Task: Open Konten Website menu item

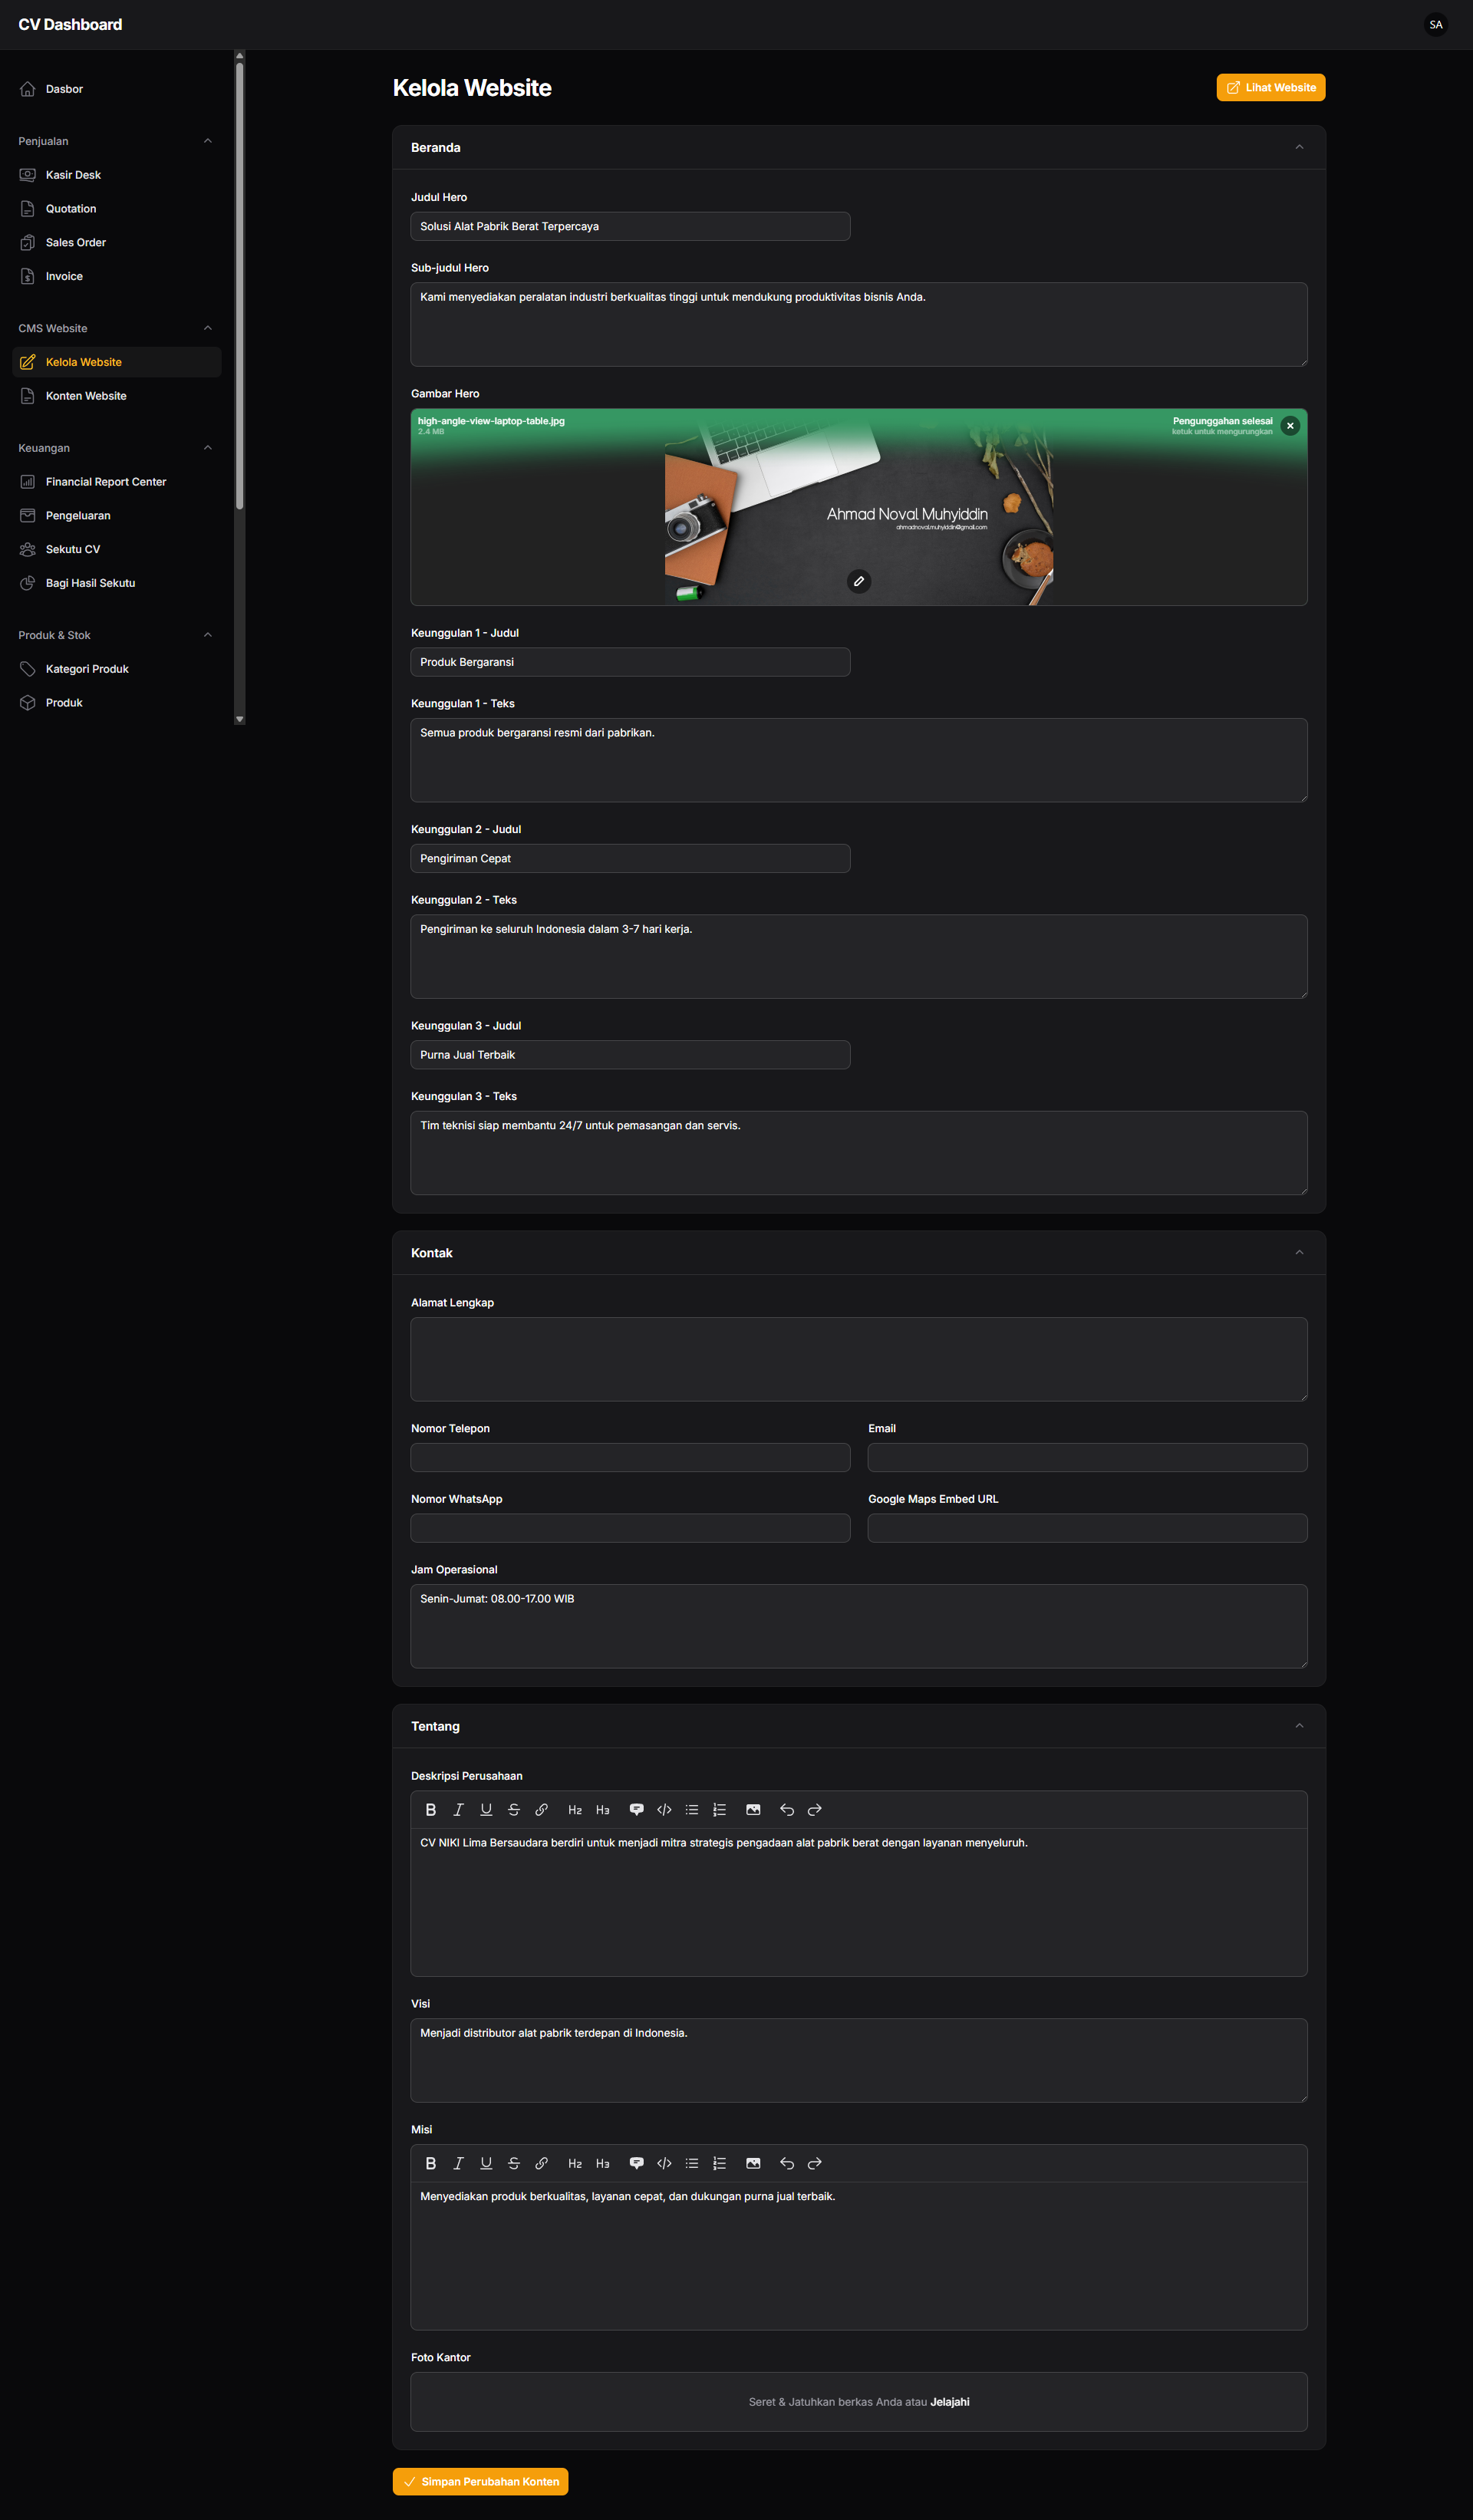Action: [x=86, y=396]
